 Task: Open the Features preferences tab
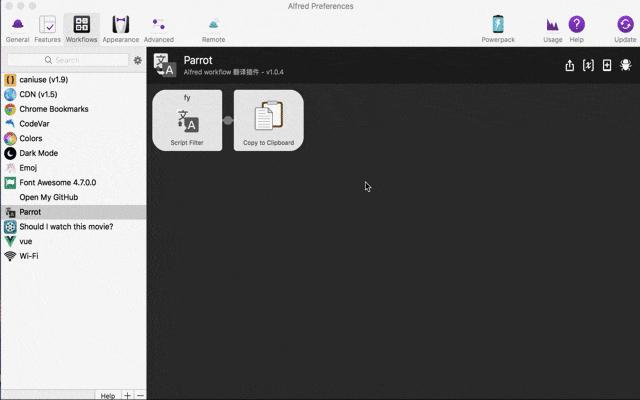click(x=47, y=29)
